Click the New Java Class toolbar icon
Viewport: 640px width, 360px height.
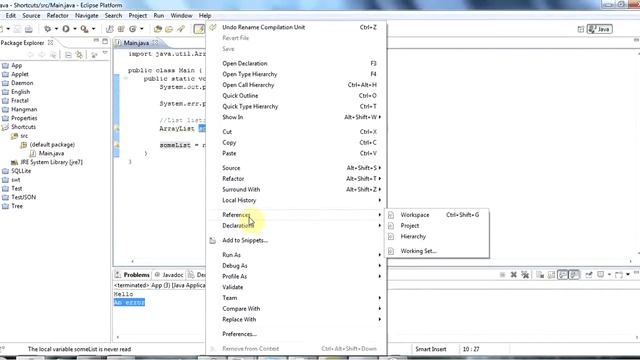(x=133, y=29)
